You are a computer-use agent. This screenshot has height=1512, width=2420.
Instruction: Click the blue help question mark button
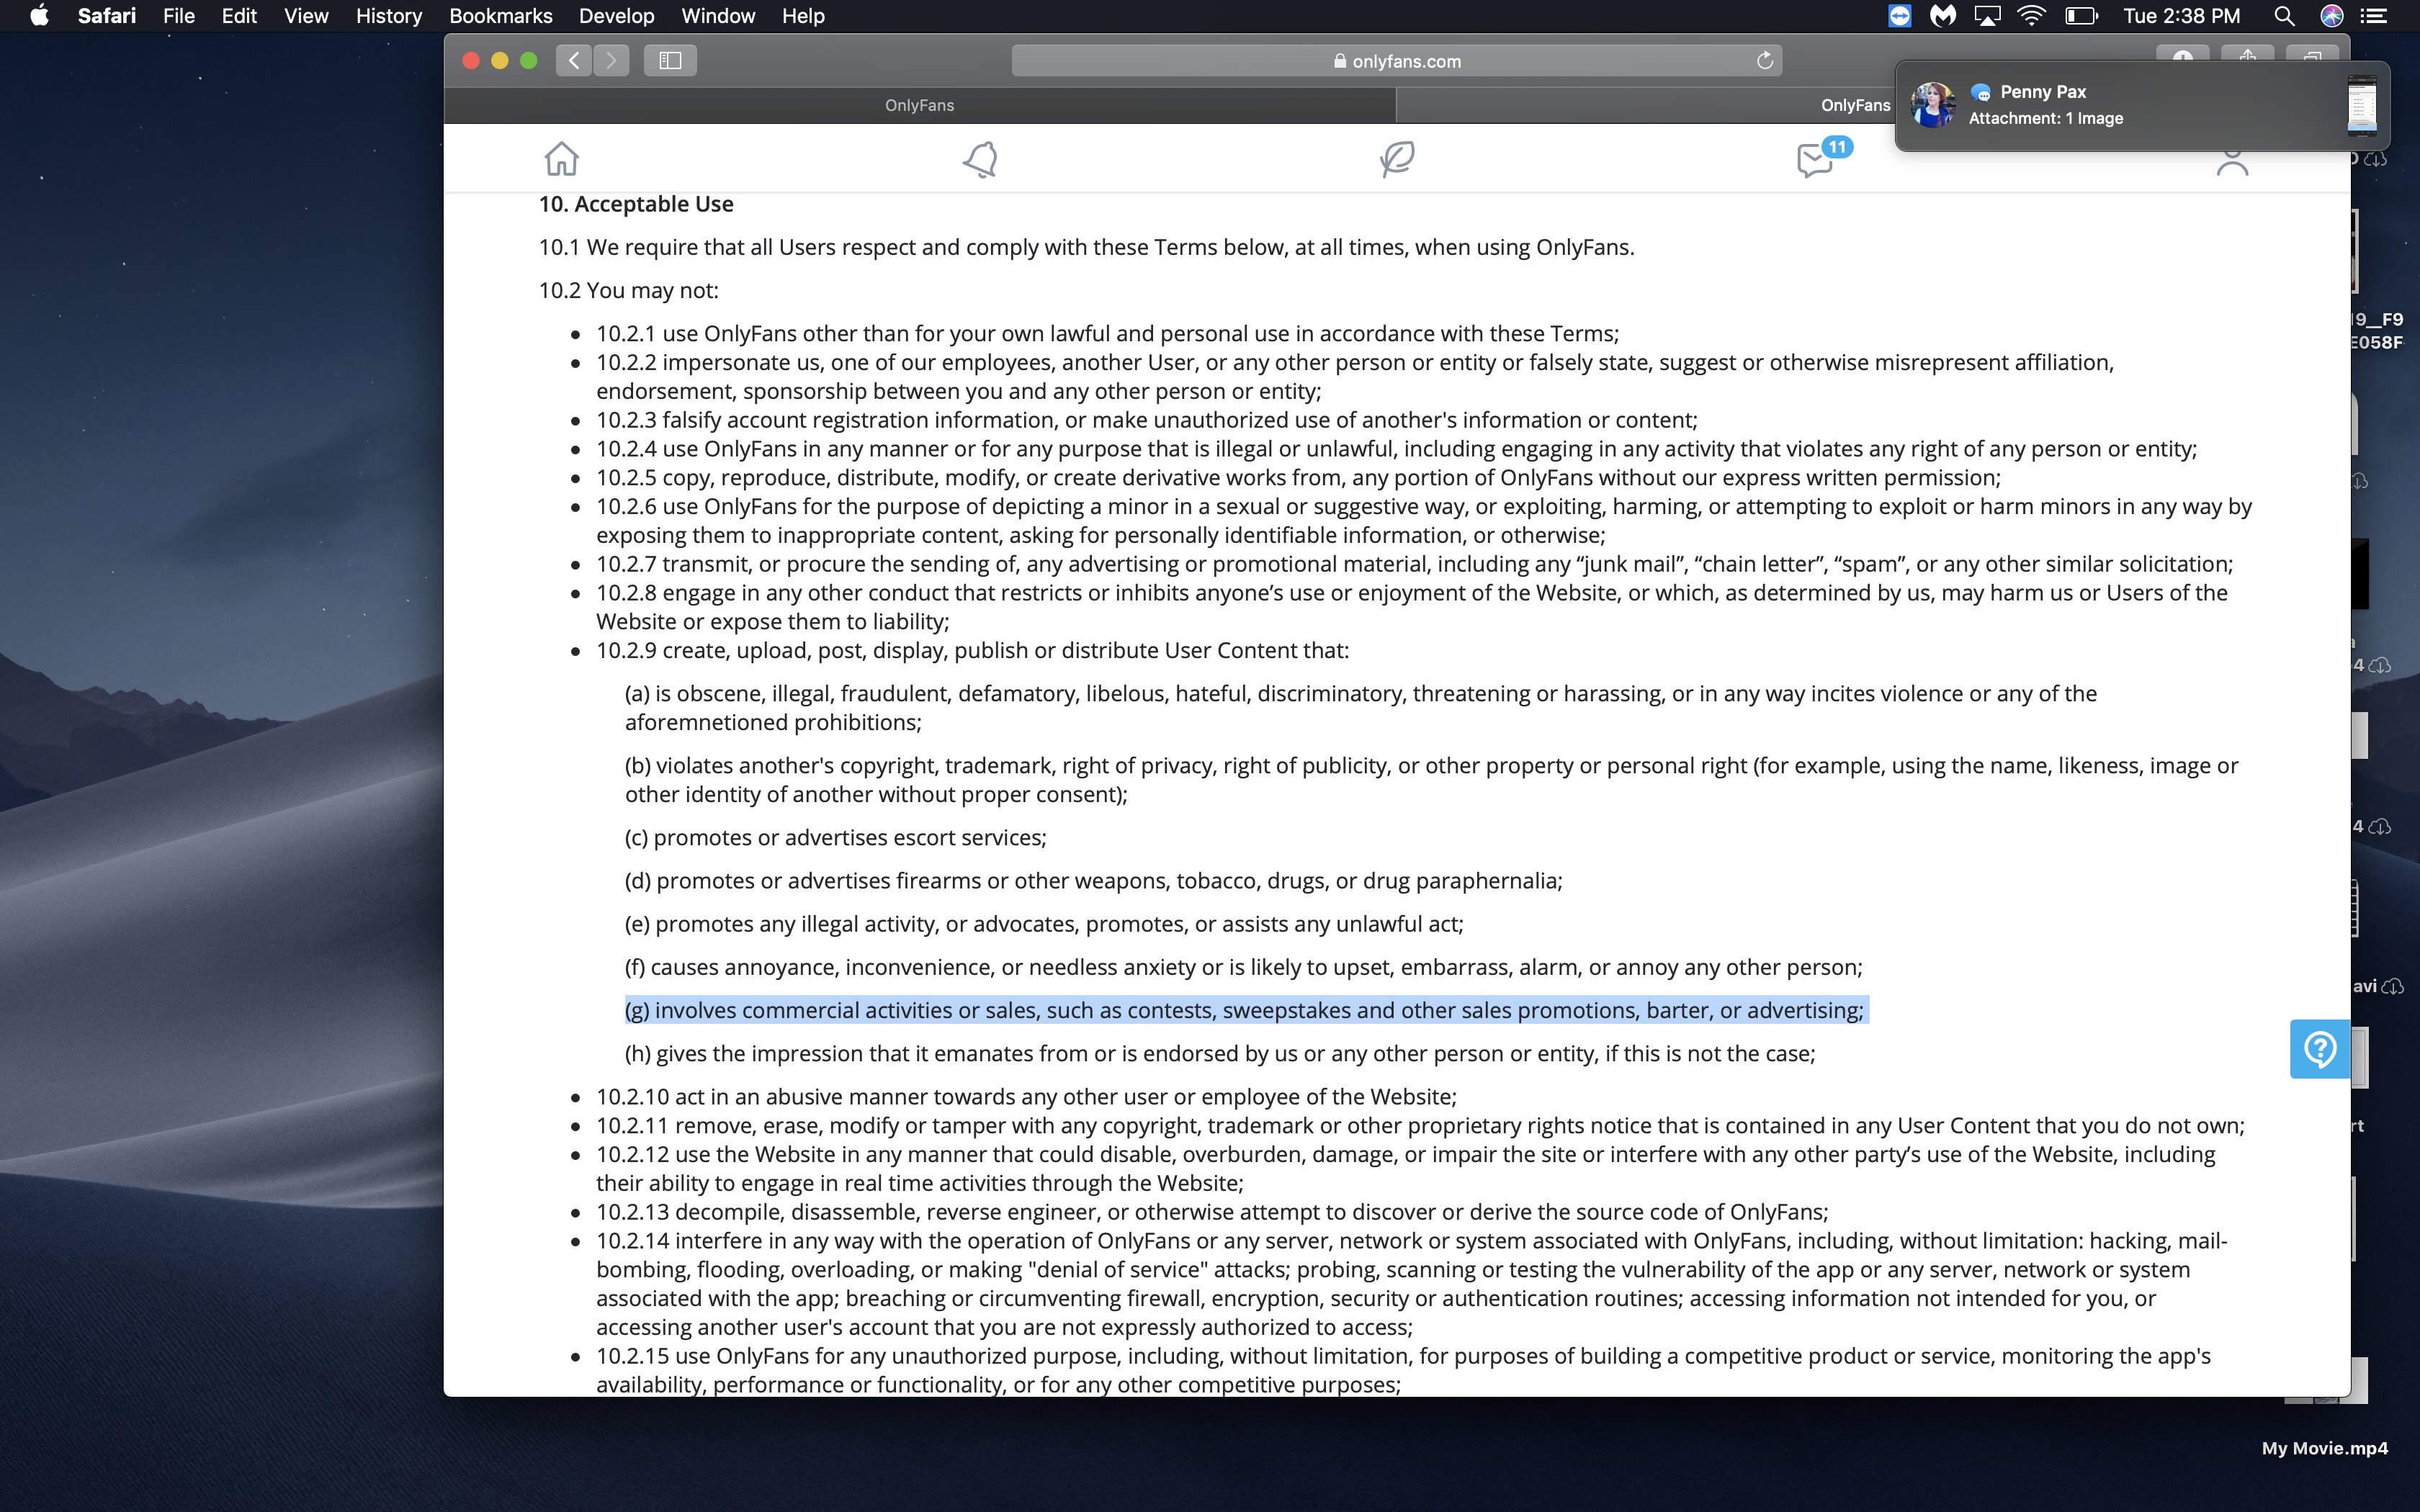pos(2319,1049)
